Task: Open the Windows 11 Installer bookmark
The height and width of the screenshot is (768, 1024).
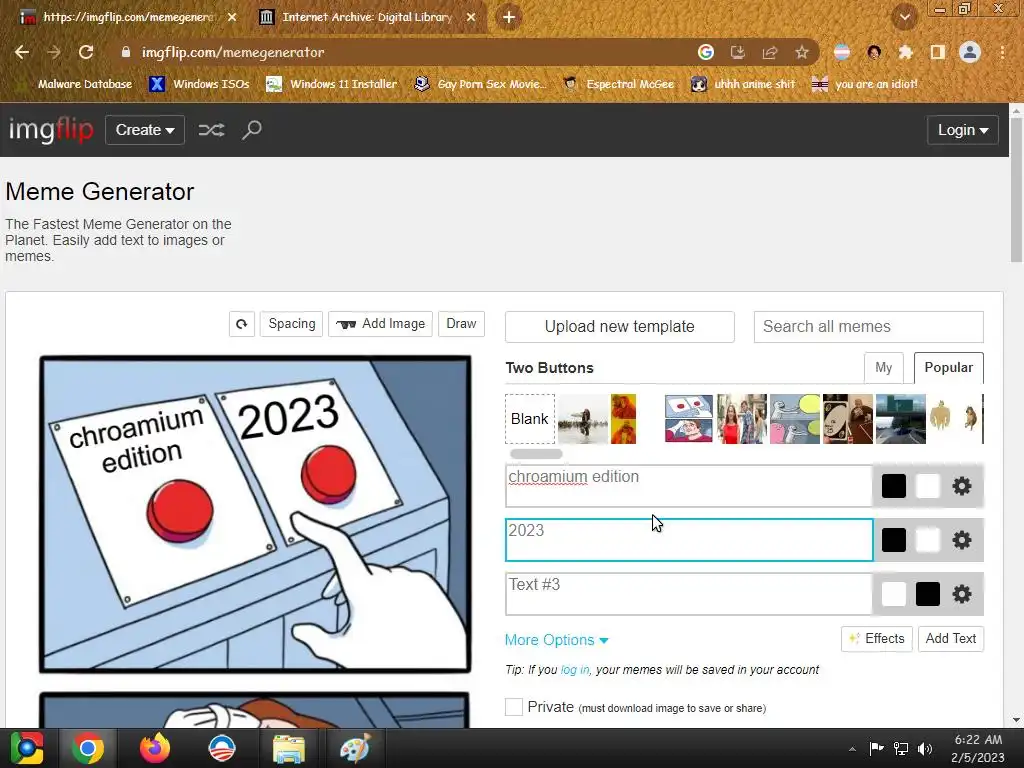Action: point(332,84)
